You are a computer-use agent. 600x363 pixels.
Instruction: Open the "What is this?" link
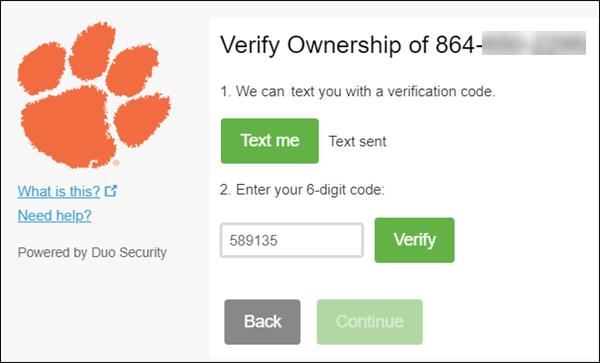[x=59, y=191]
